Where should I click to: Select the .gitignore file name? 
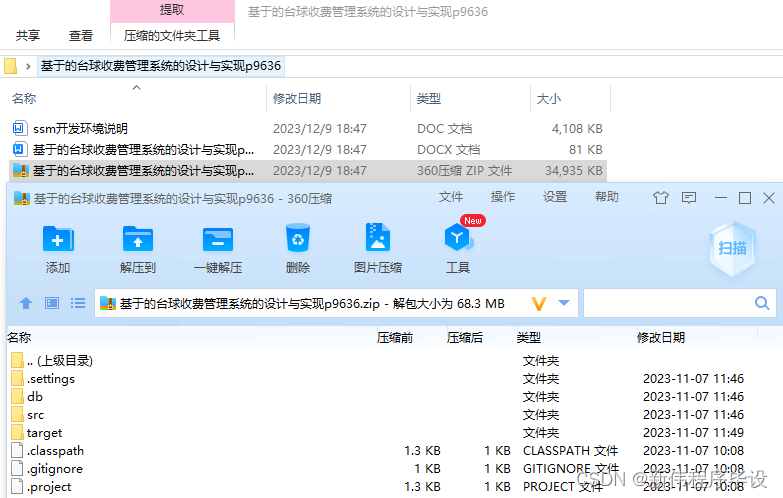click(55, 469)
